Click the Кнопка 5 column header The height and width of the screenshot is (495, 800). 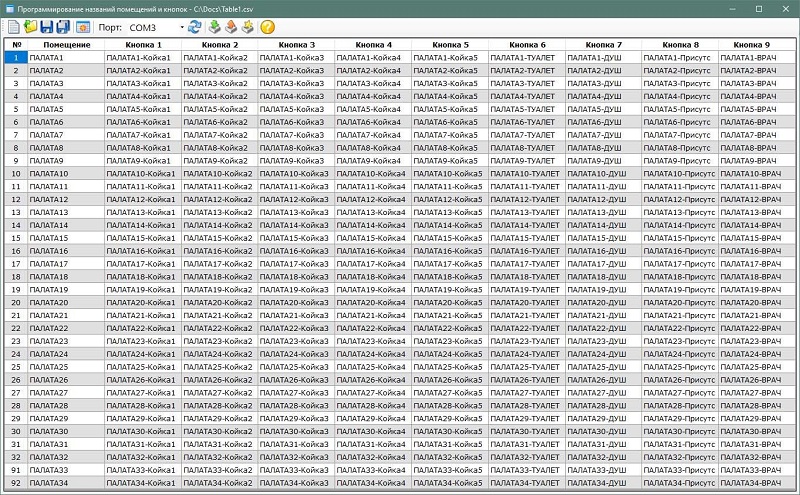(x=450, y=45)
